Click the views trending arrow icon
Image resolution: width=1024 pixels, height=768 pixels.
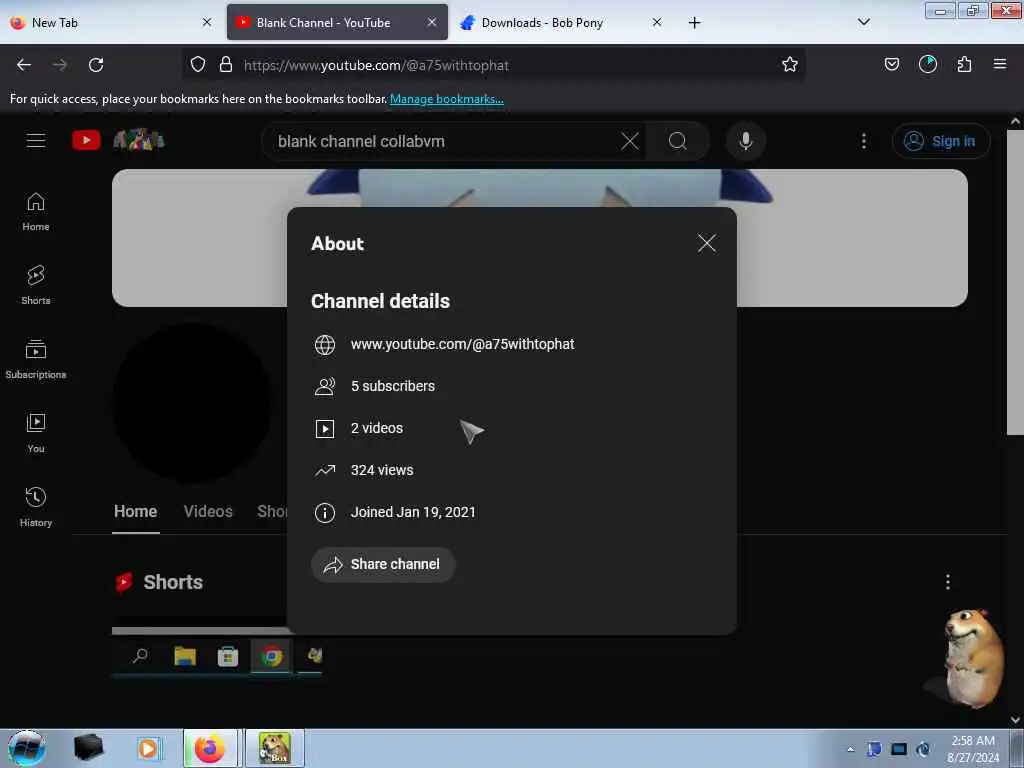point(325,470)
